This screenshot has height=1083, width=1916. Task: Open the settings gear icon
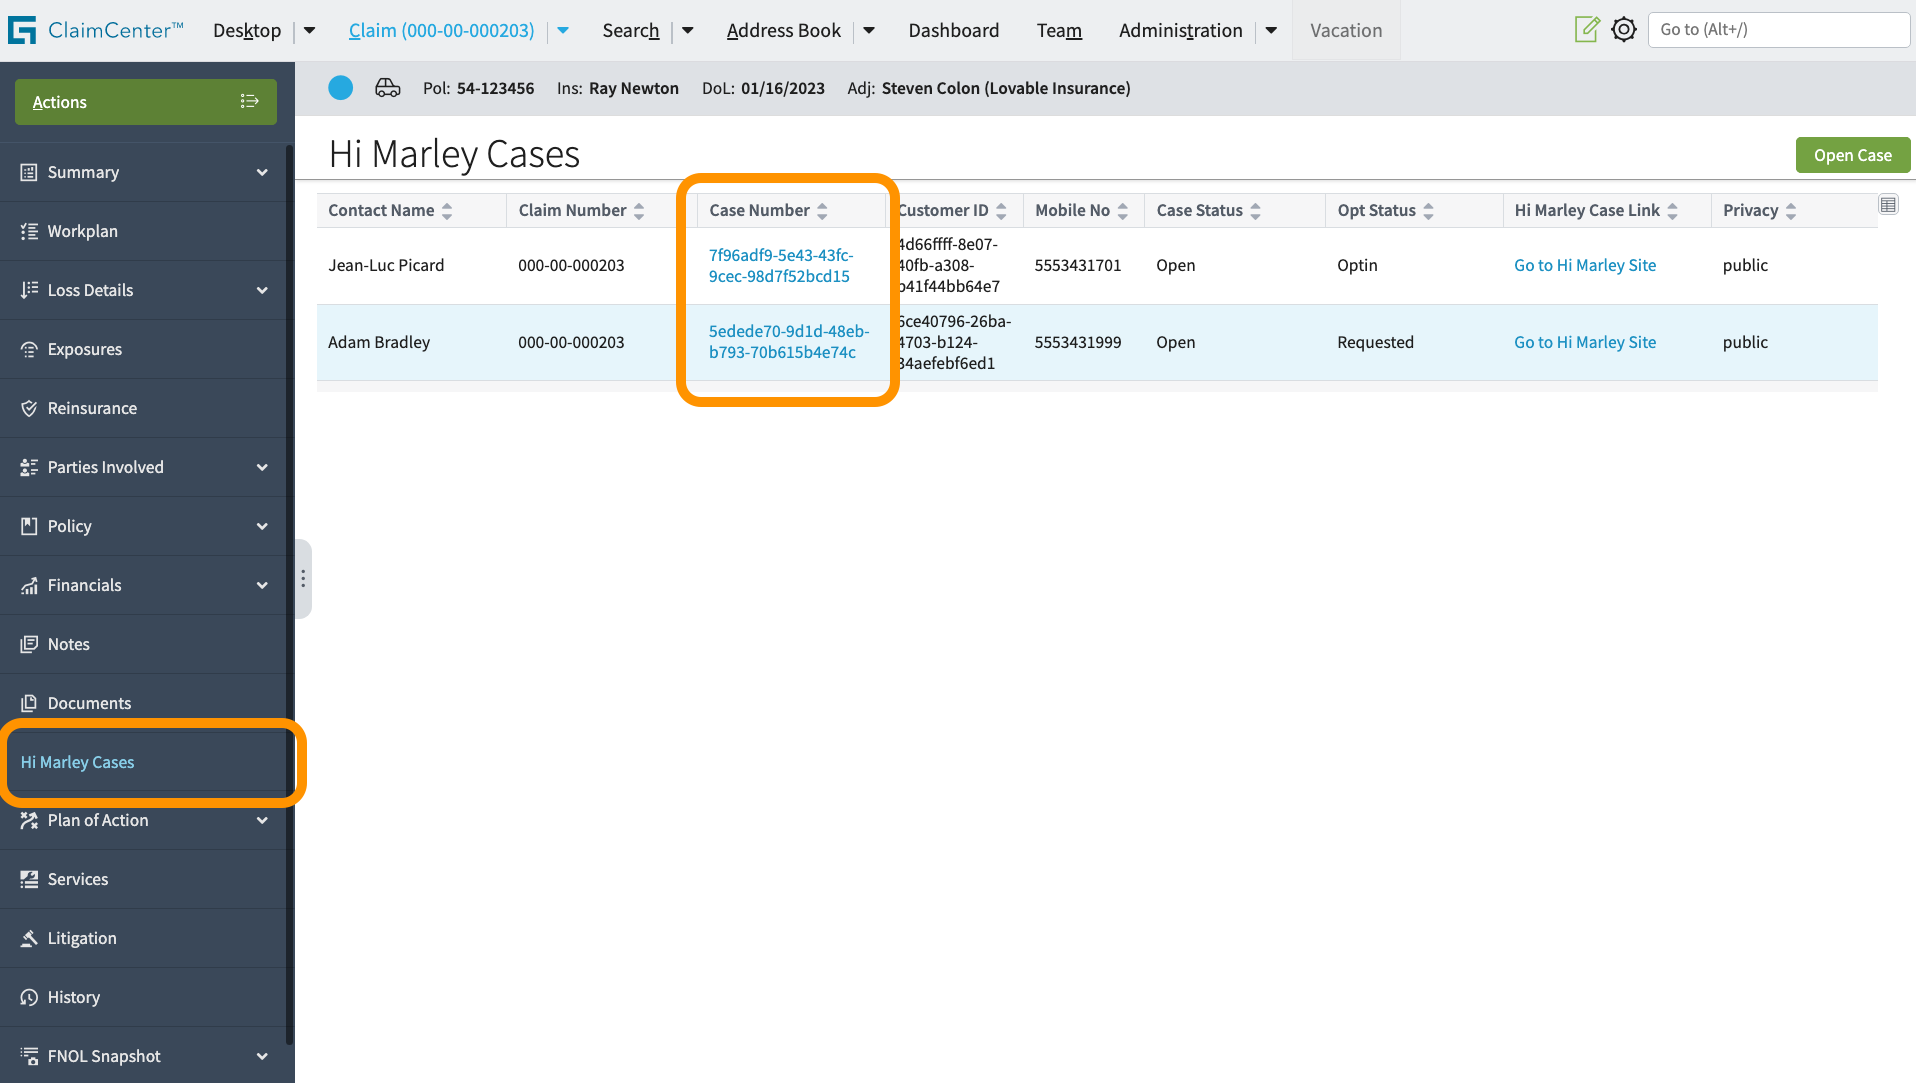click(x=1624, y=30)
